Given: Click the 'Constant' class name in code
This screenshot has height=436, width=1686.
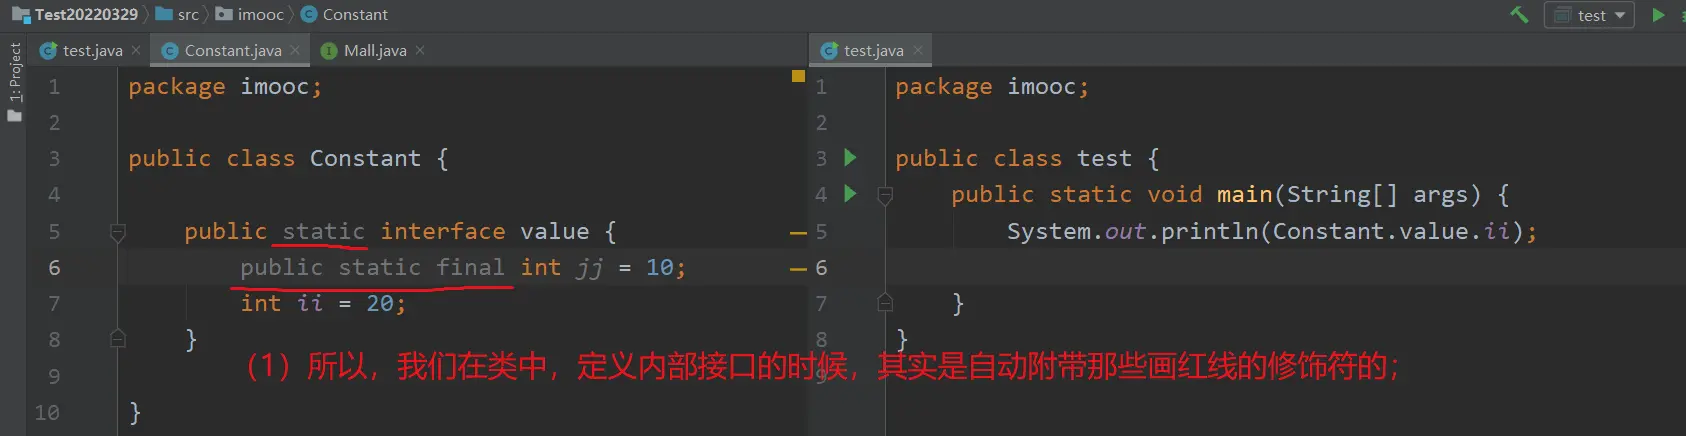Looking at the screenshot, I should 365,158.
